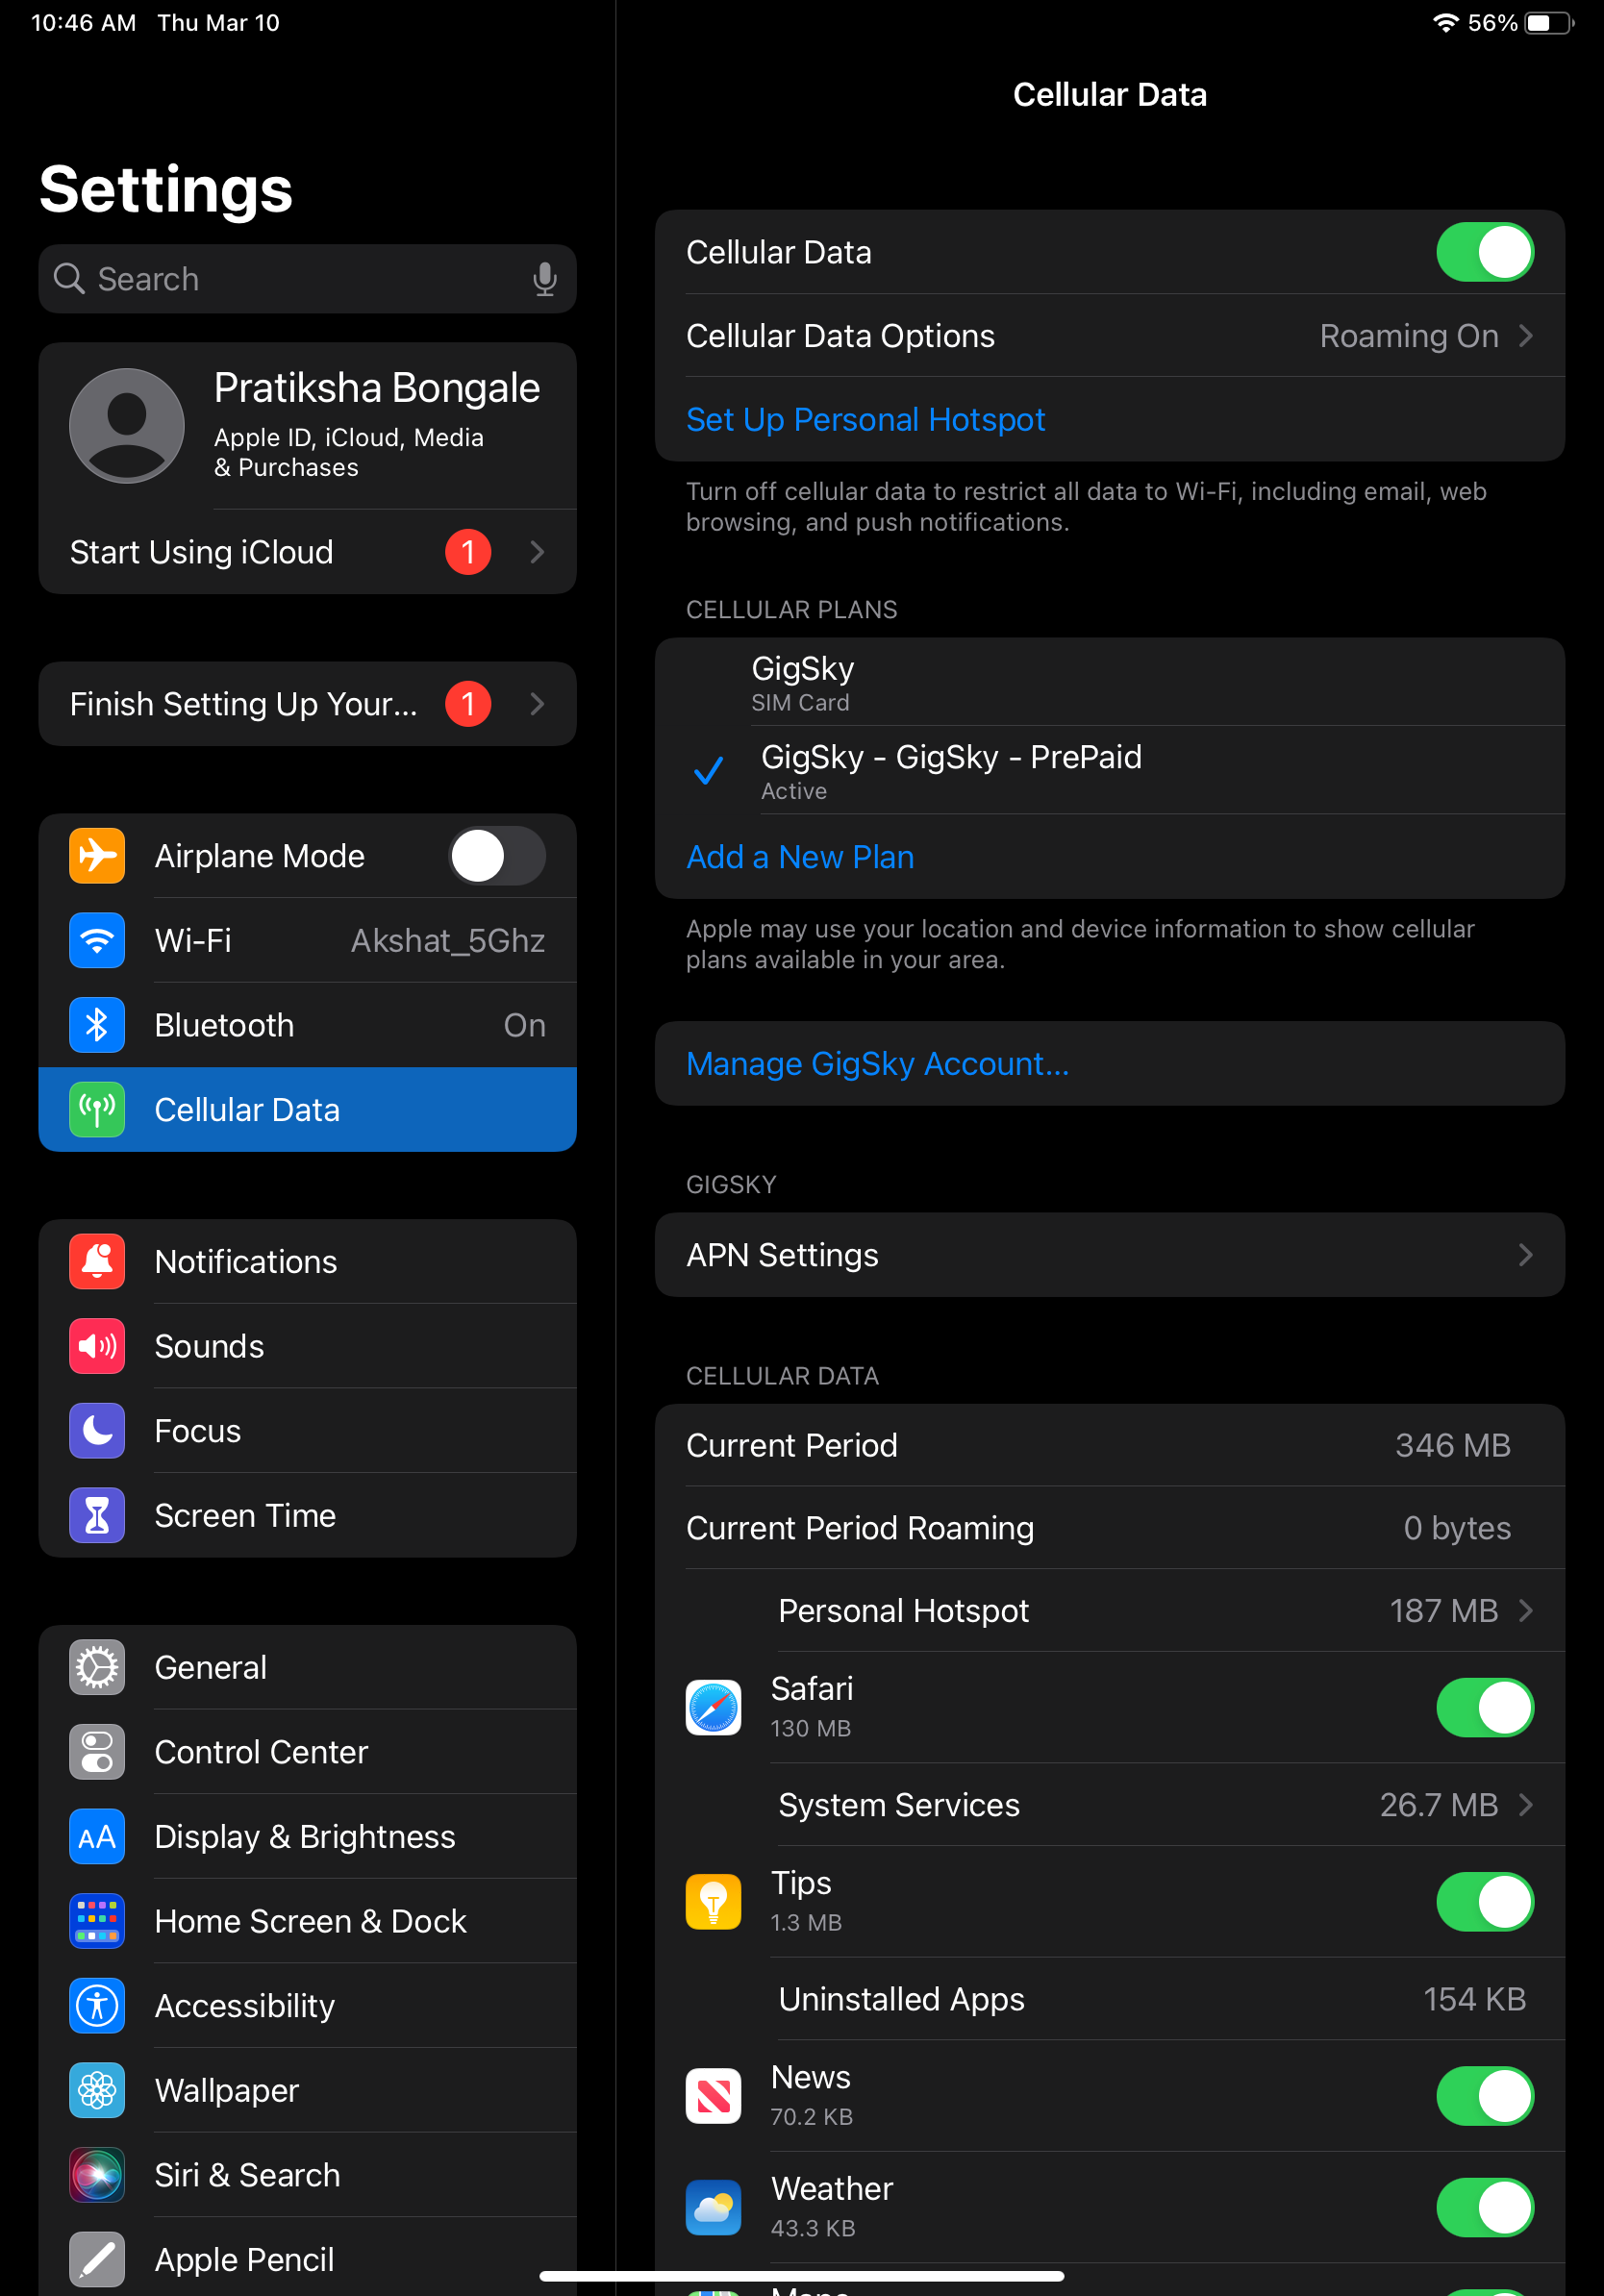Tap the News app icon
Screen dimensions: 1604x2296
(713, 2095)
